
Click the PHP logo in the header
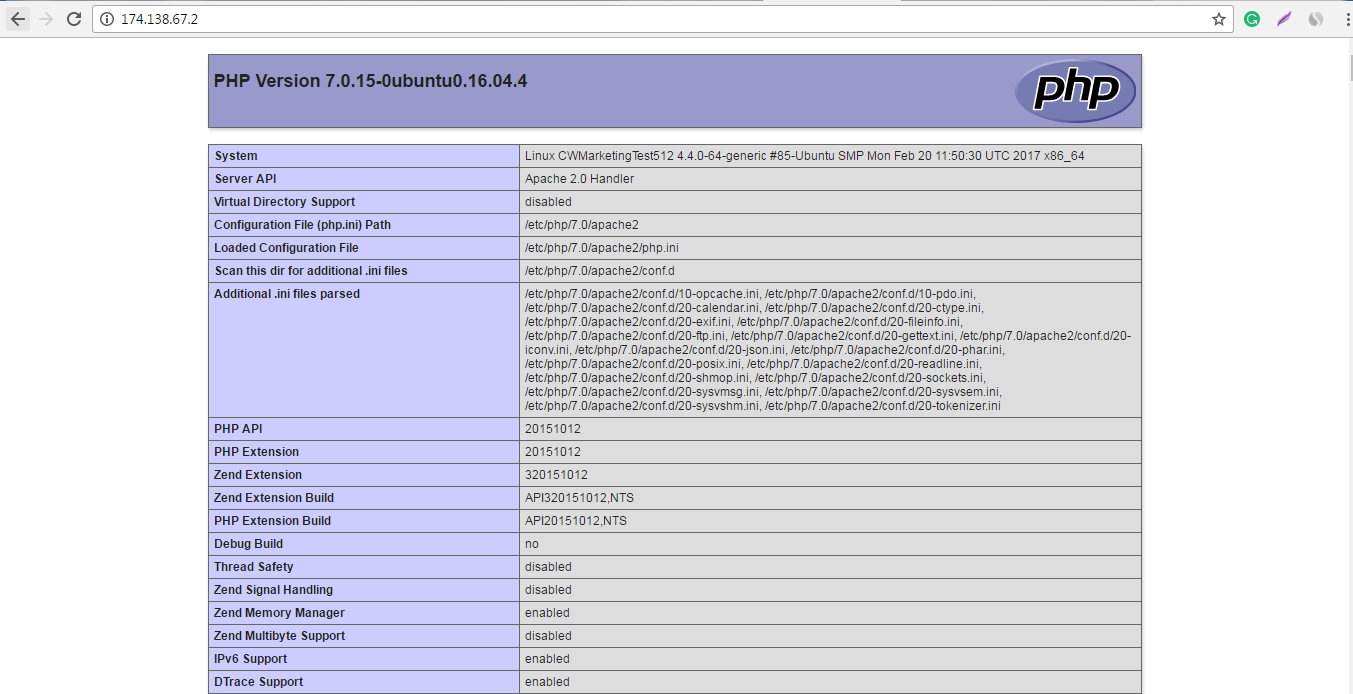(x=1075, y=91)
